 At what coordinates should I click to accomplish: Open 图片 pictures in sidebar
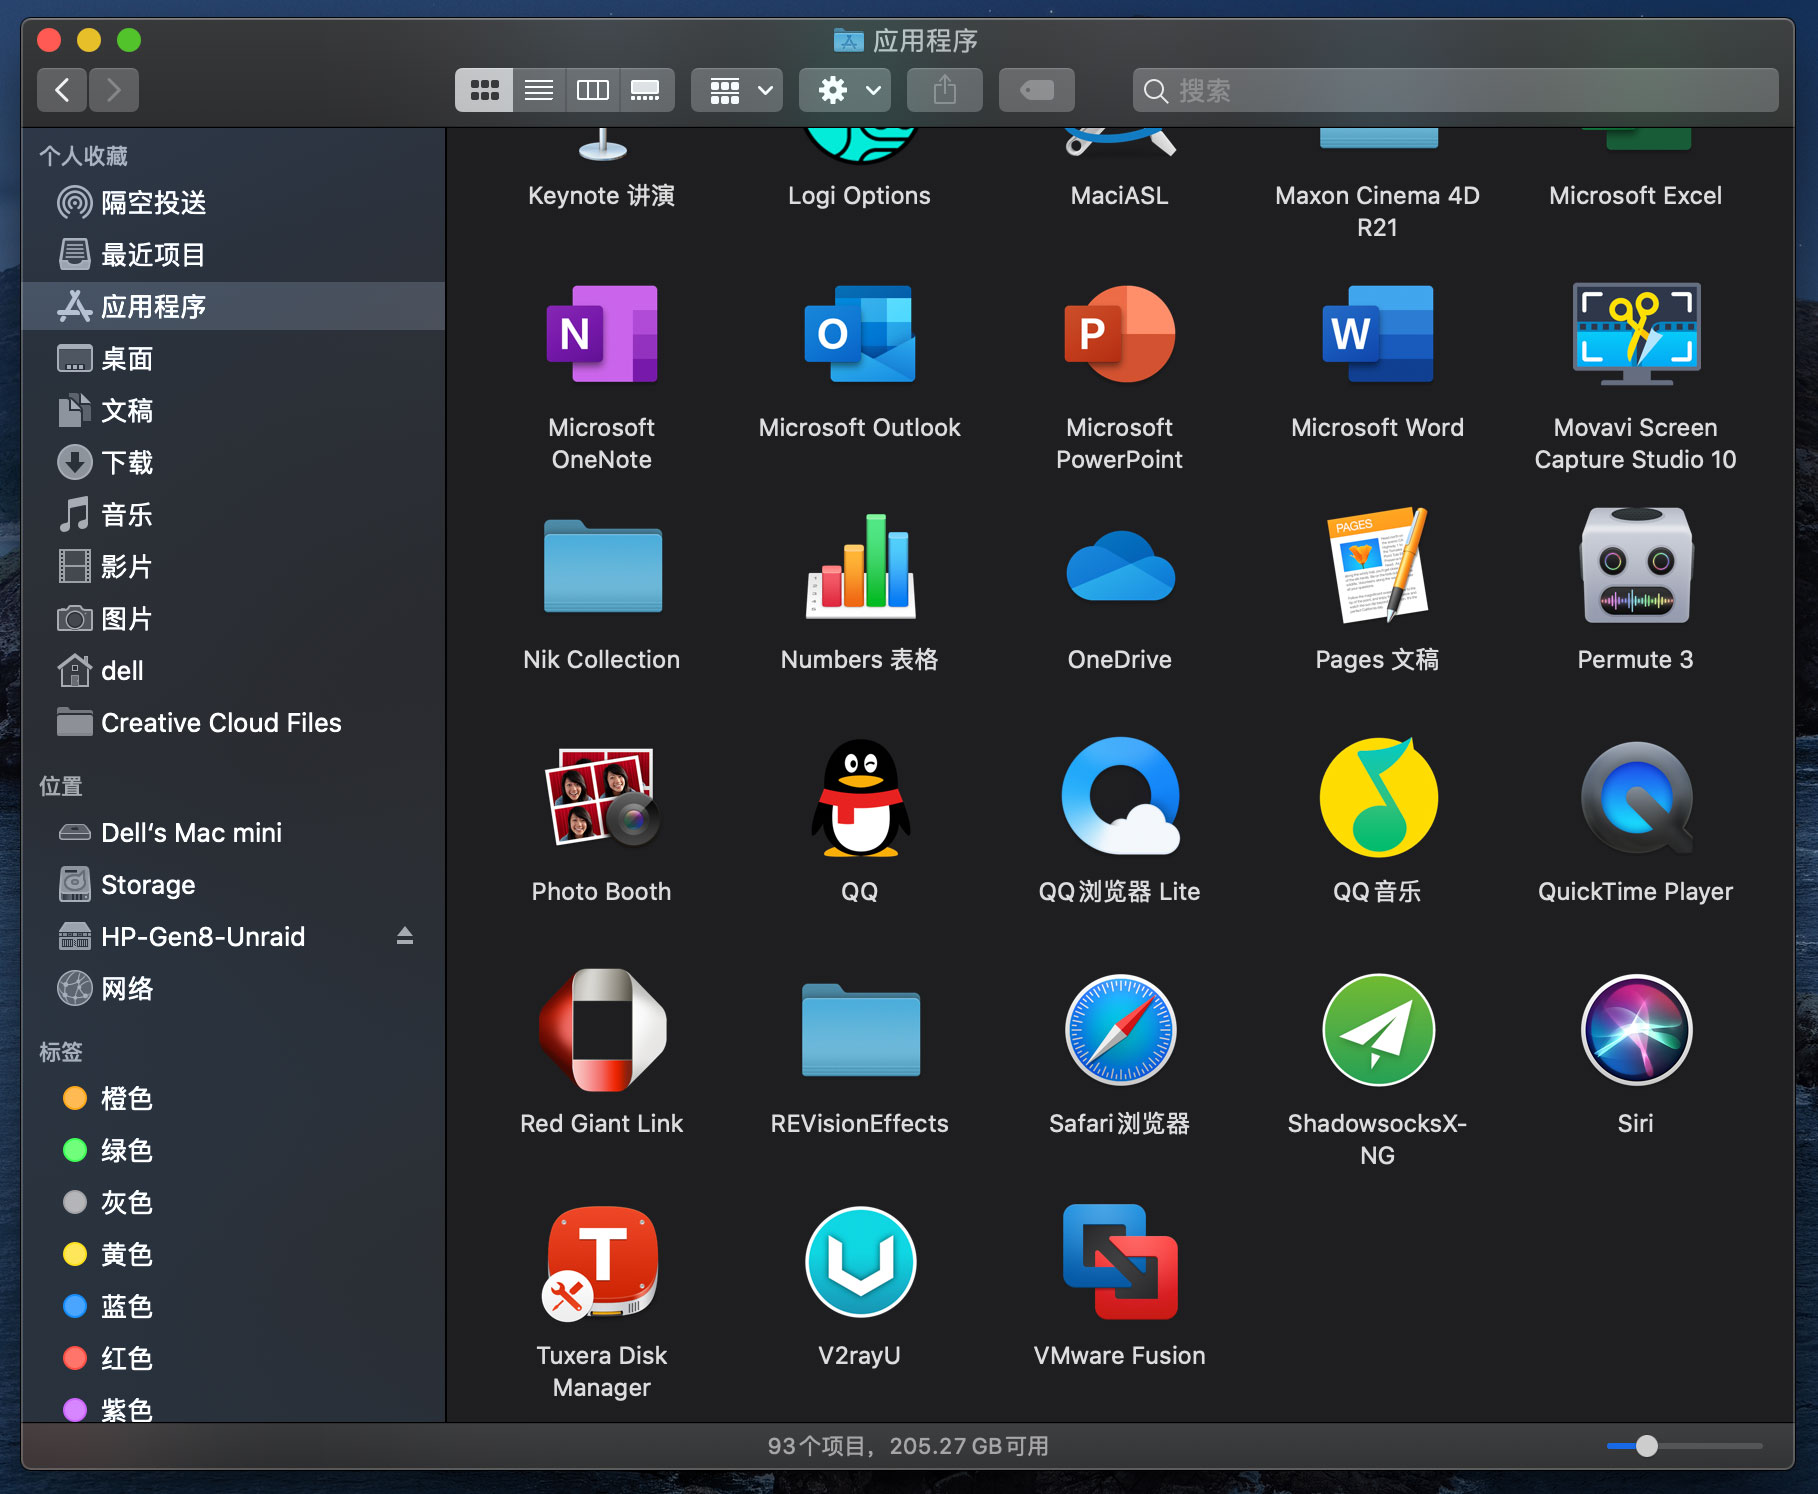click(x=233, y=619)
